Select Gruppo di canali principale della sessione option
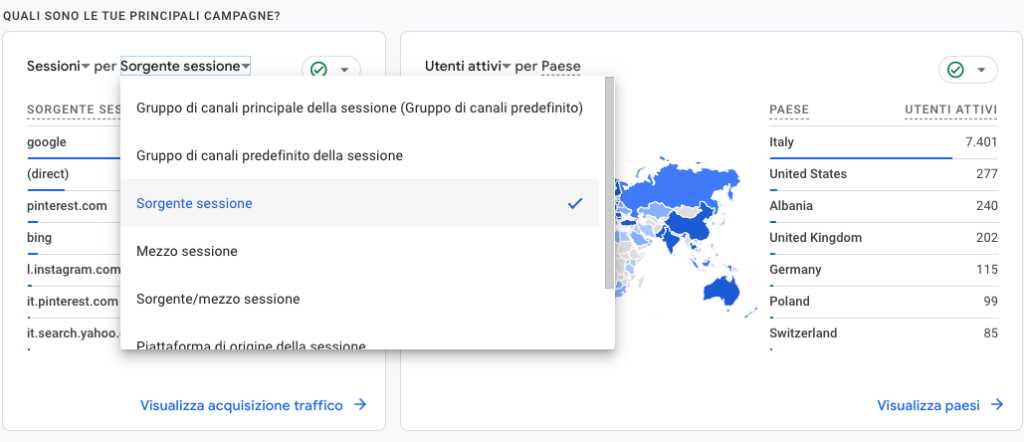Viewport: 1024px width, 442px height. tap(360, 108)
